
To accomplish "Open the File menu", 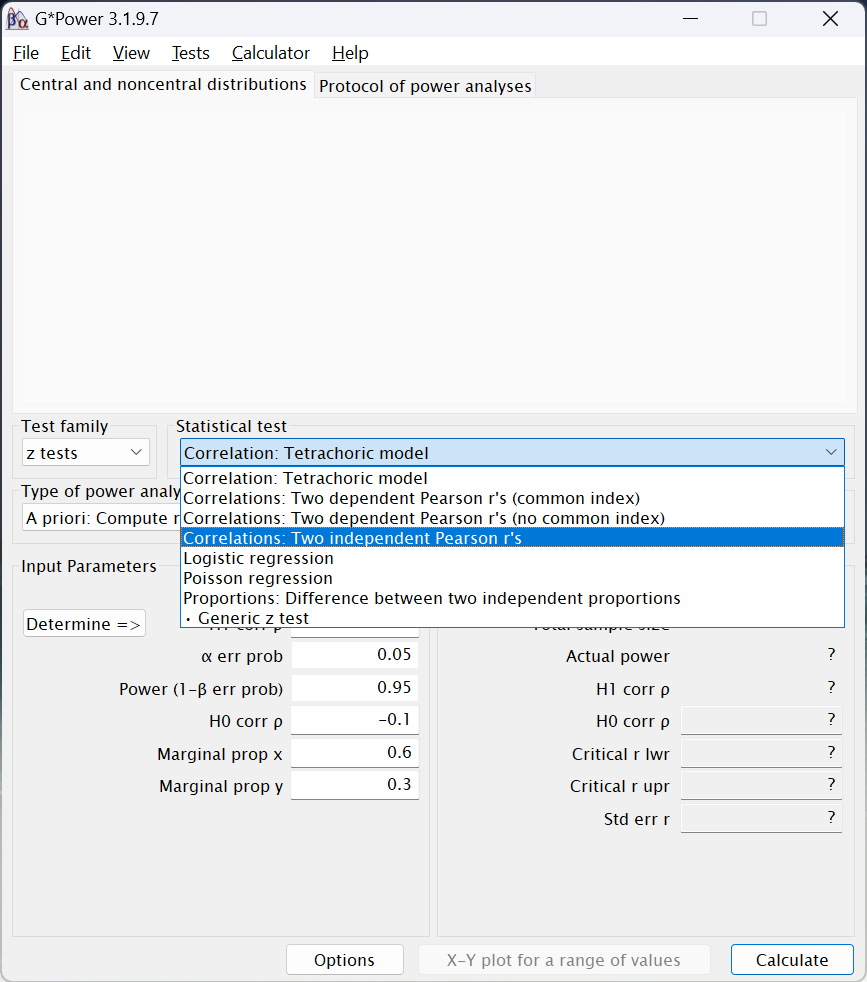I will (26, 53).
